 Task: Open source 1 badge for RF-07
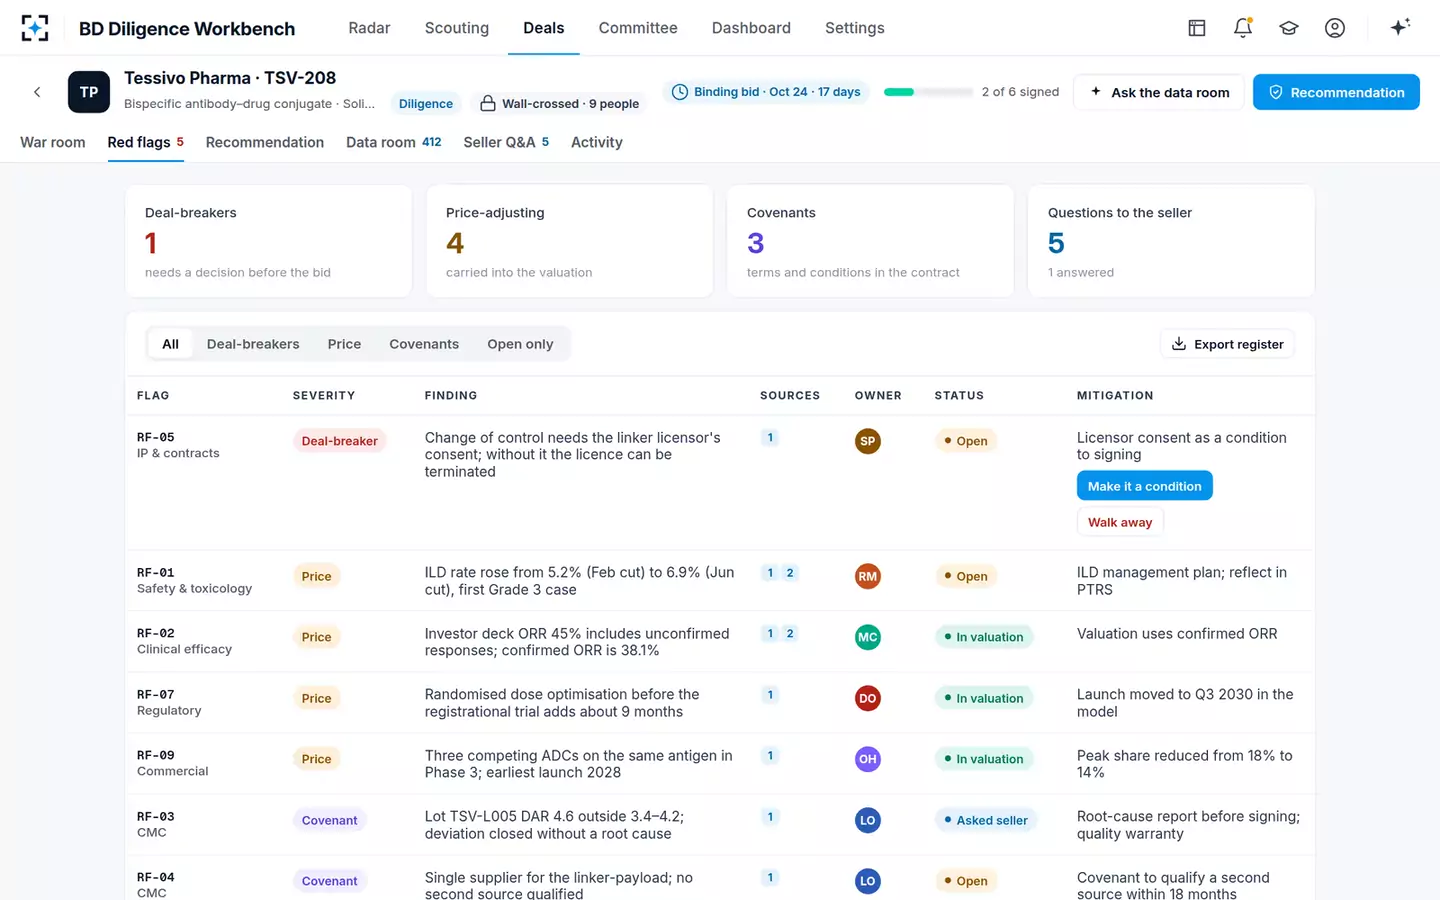[x=770, y=694]
